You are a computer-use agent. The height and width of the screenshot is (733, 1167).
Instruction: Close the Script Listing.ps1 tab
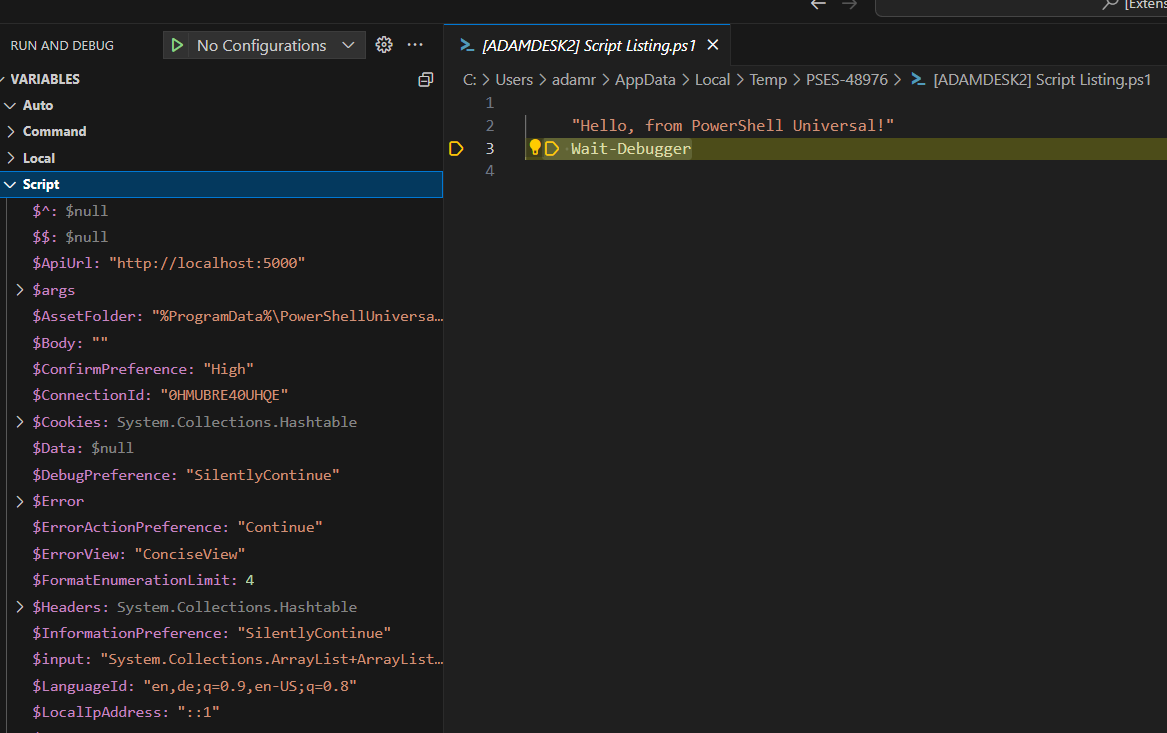click(713, 45)
